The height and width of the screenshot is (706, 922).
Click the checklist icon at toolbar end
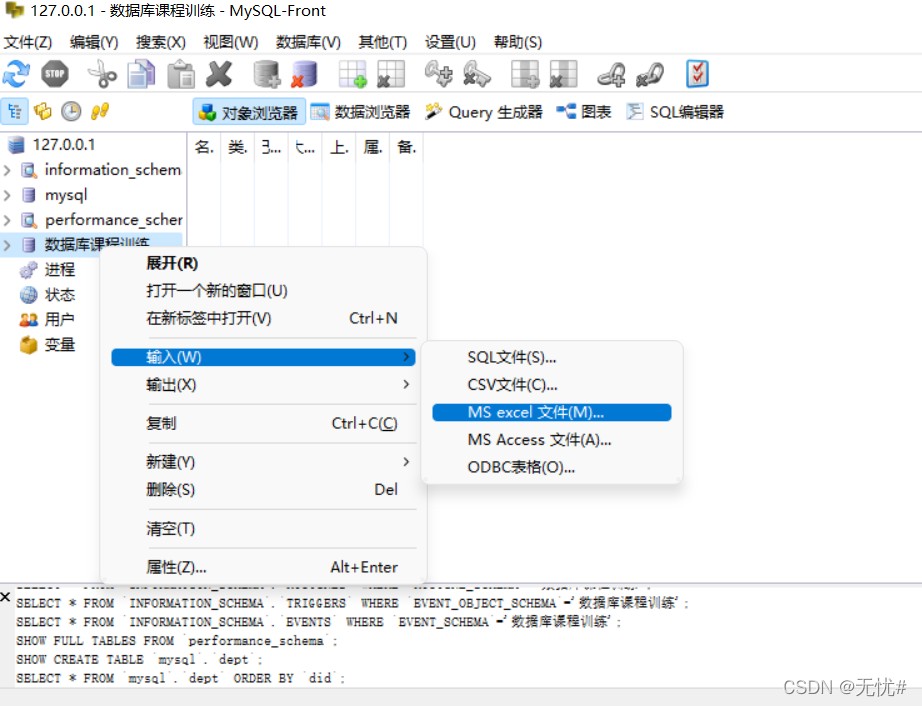697,74
